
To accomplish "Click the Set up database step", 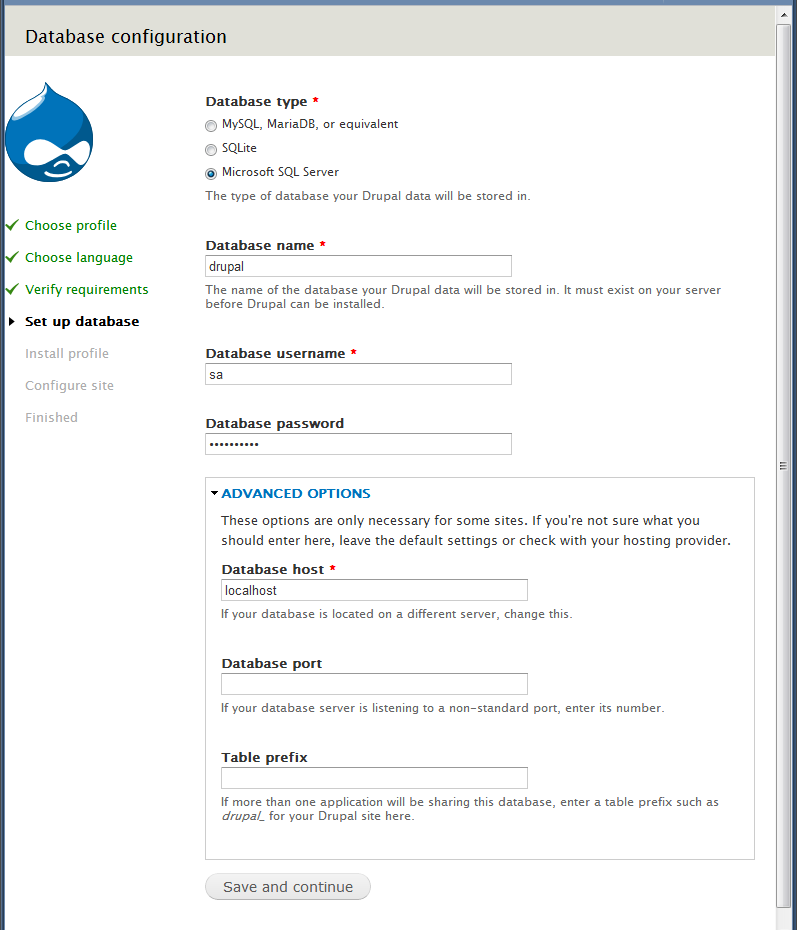I will 82,322.
